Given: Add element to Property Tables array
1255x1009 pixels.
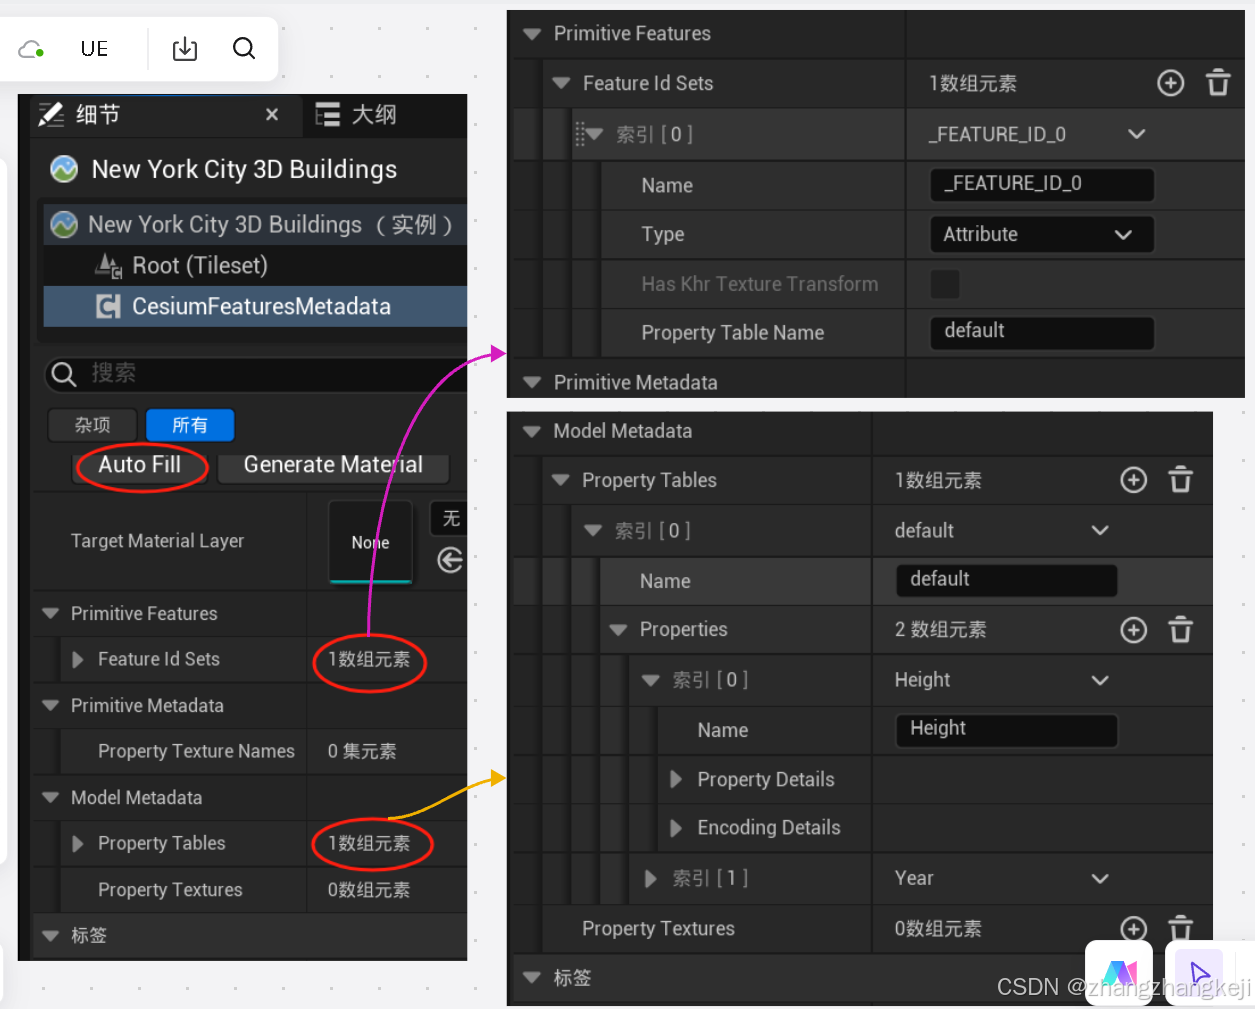Looking at the screenshot, I should pyautogui.click(x=1133, y=480).
